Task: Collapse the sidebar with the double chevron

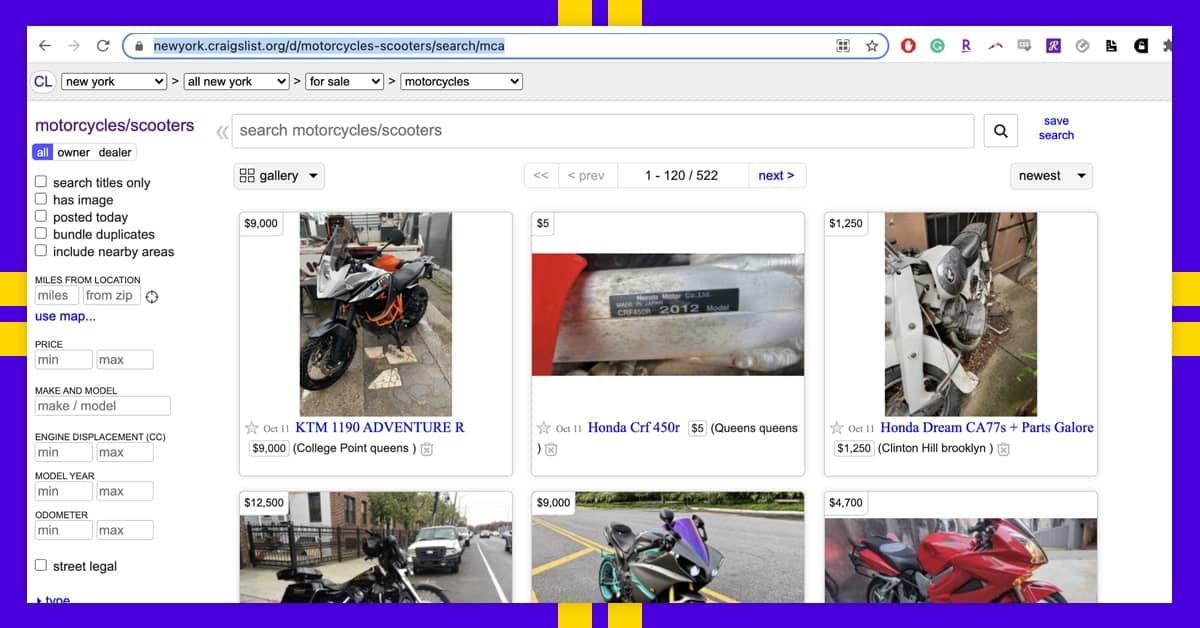Action: (x=222, y=131)
